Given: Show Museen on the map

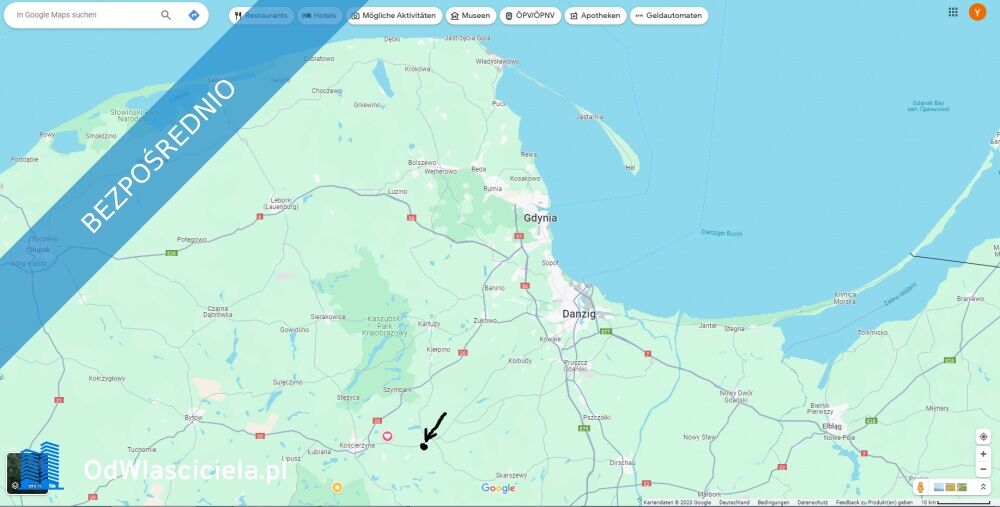Looking at the screenshot, I should (471, 15).
